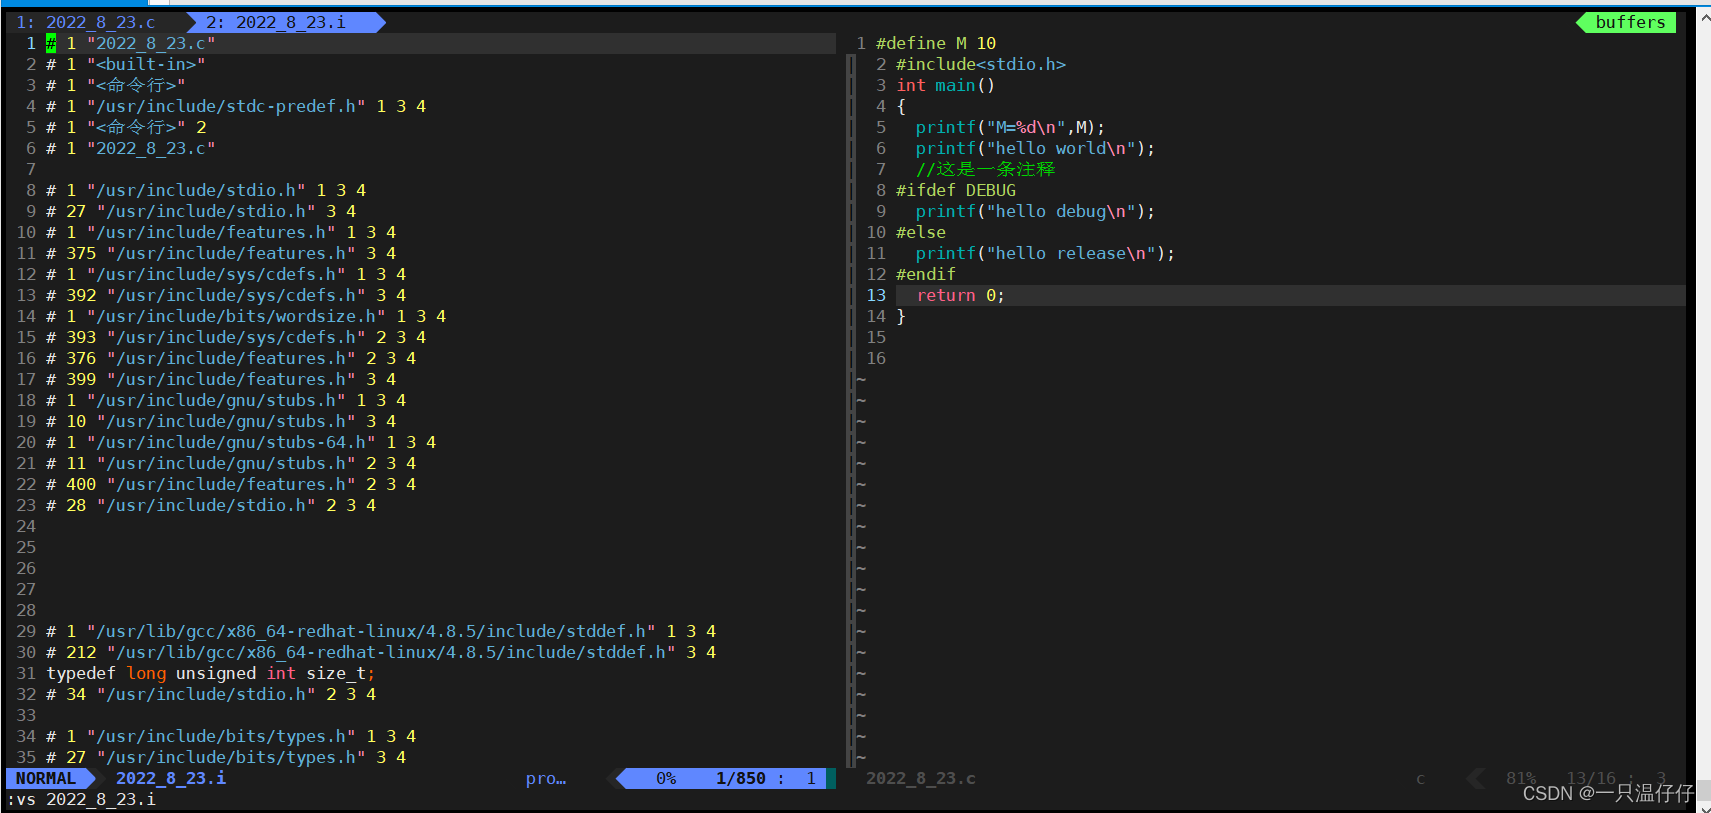This screenshot has width=1711, height=813.
Task: Click the 'return 0;' line
Action: click(961, 295)
